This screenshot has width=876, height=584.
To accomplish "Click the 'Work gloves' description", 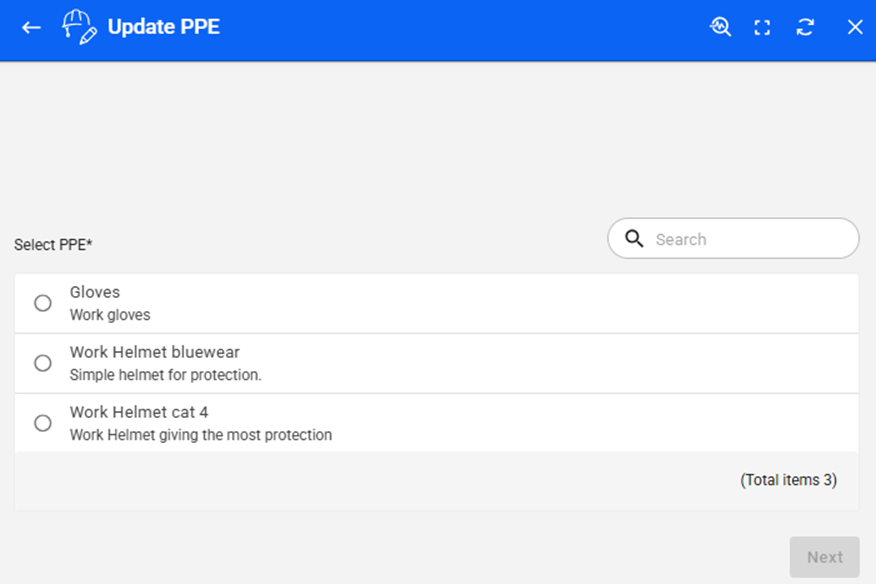I will click(x=110, y=315).
